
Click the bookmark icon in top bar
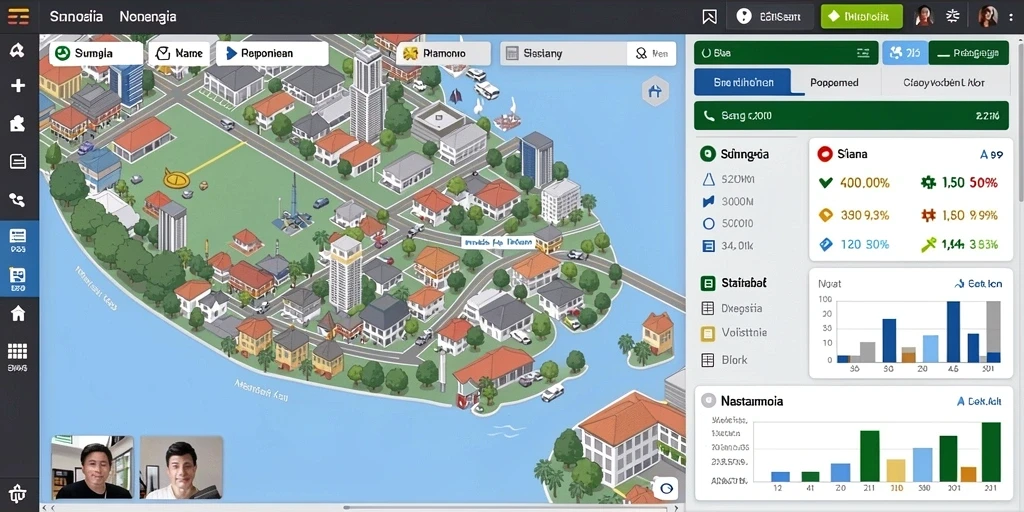[709, 17]
